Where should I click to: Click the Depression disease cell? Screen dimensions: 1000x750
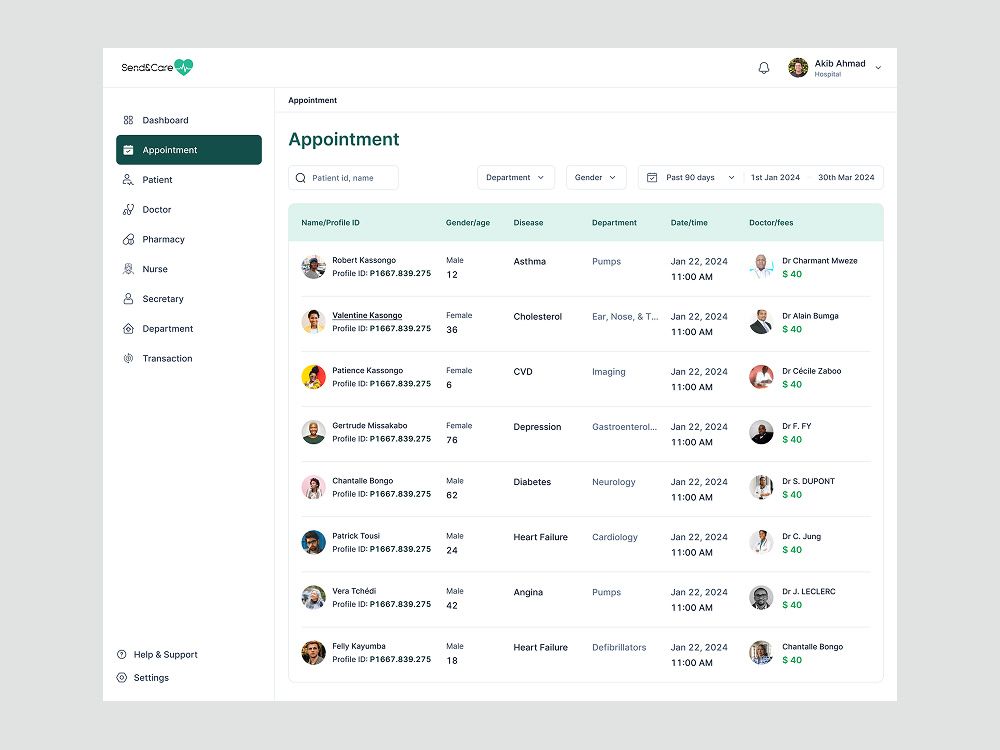pyautogui.click(x=537, y=427)
